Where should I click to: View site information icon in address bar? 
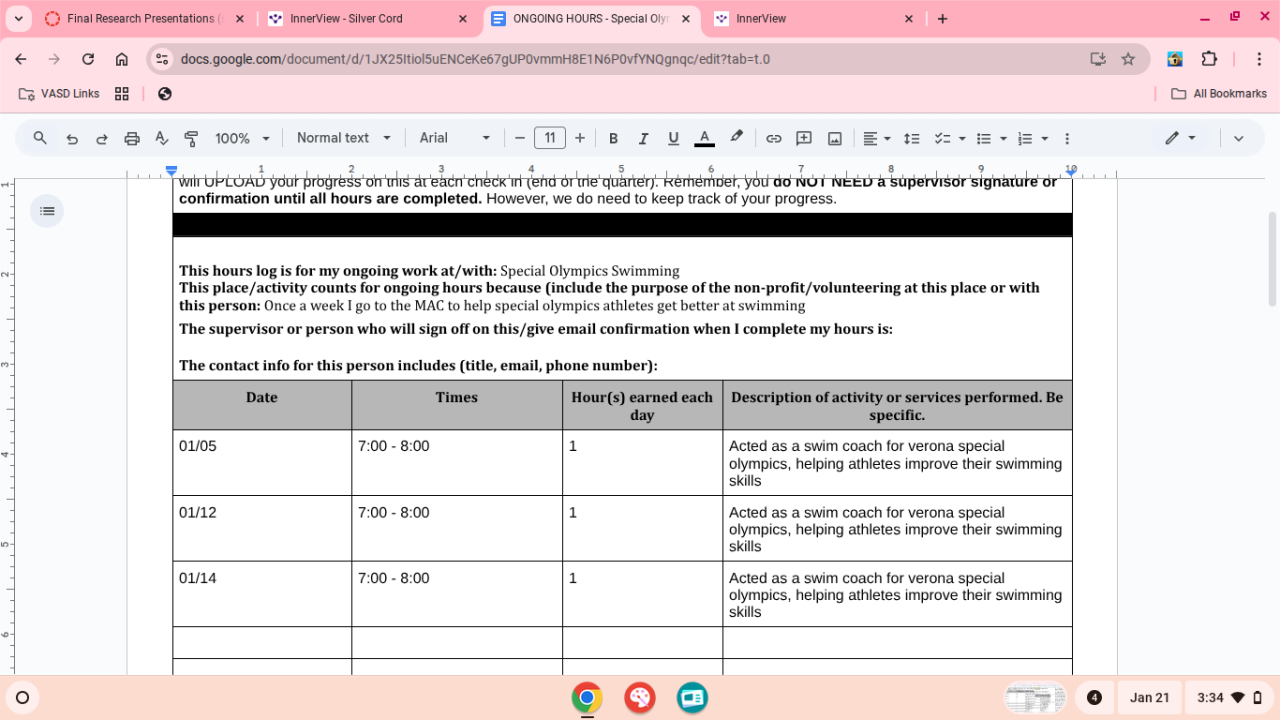pyautogui.click(x=162, y=59)
